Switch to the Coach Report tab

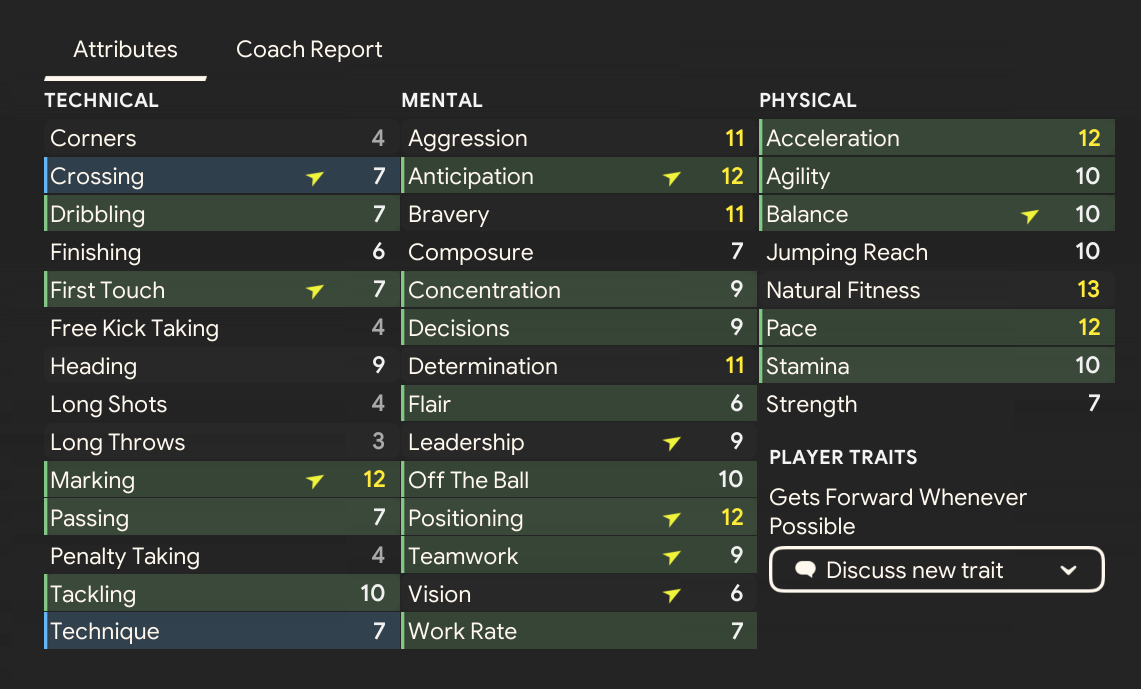(309, 50)
